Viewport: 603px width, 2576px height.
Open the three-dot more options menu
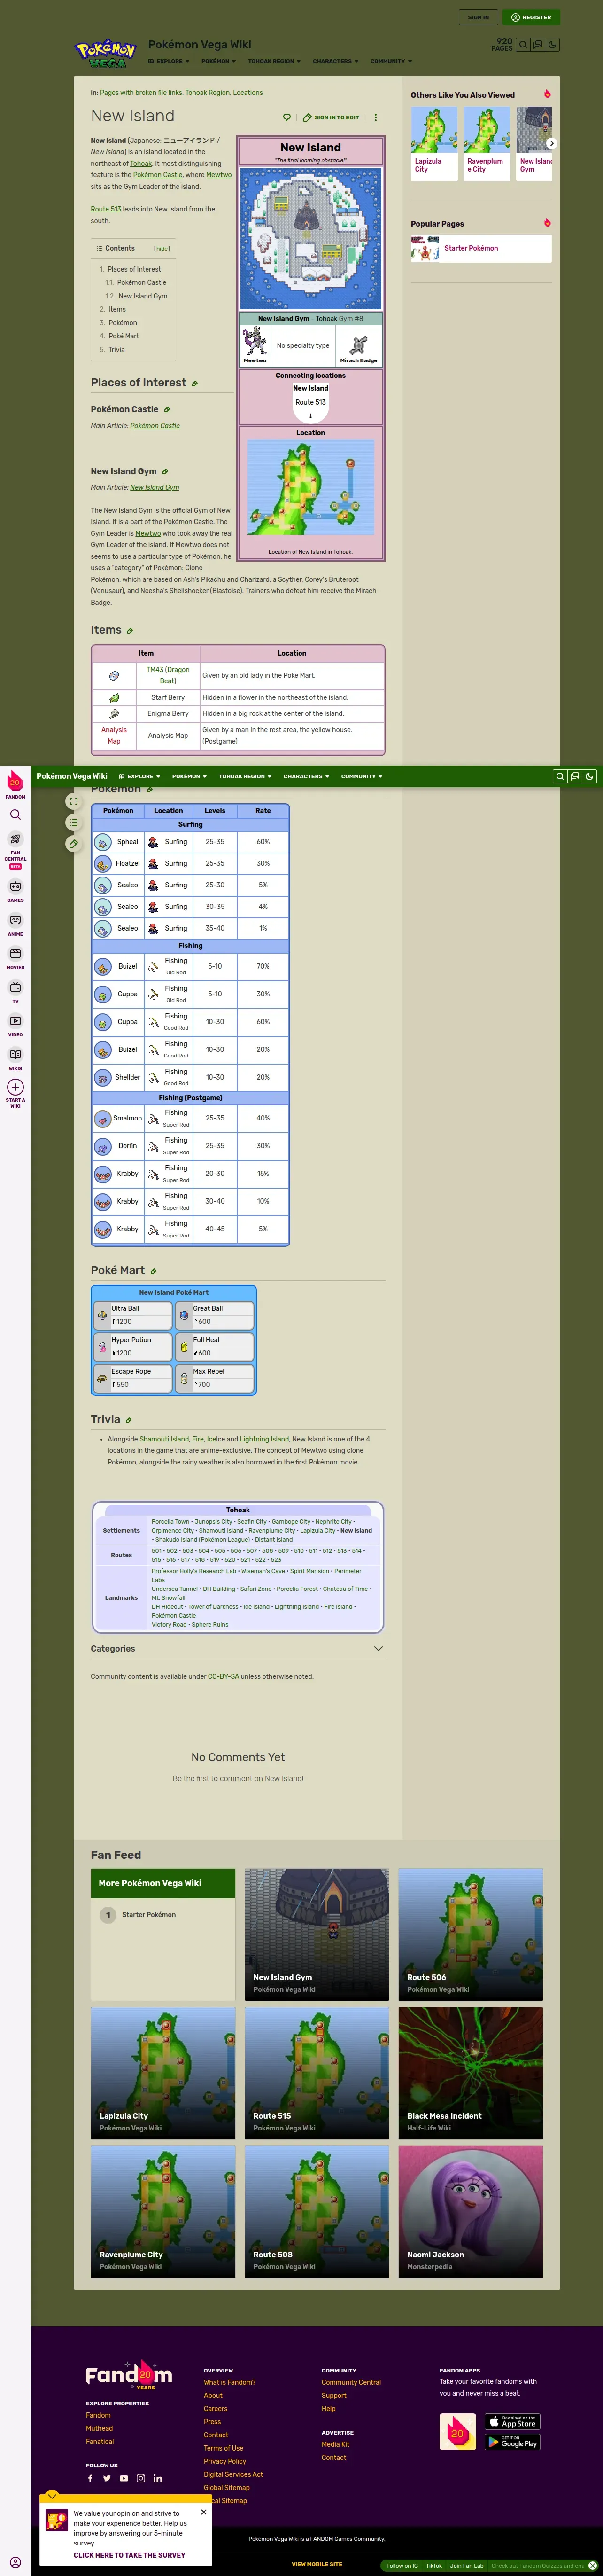(x=376, y=117)
